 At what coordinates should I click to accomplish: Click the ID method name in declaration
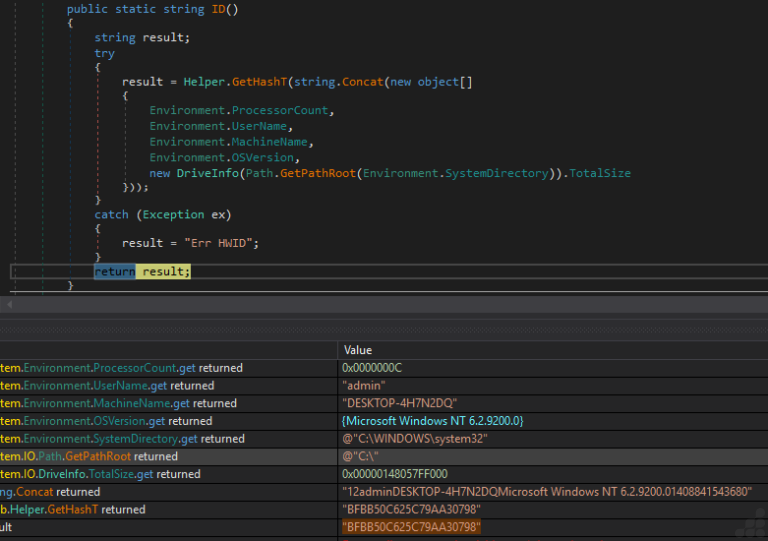pos(218,9)
